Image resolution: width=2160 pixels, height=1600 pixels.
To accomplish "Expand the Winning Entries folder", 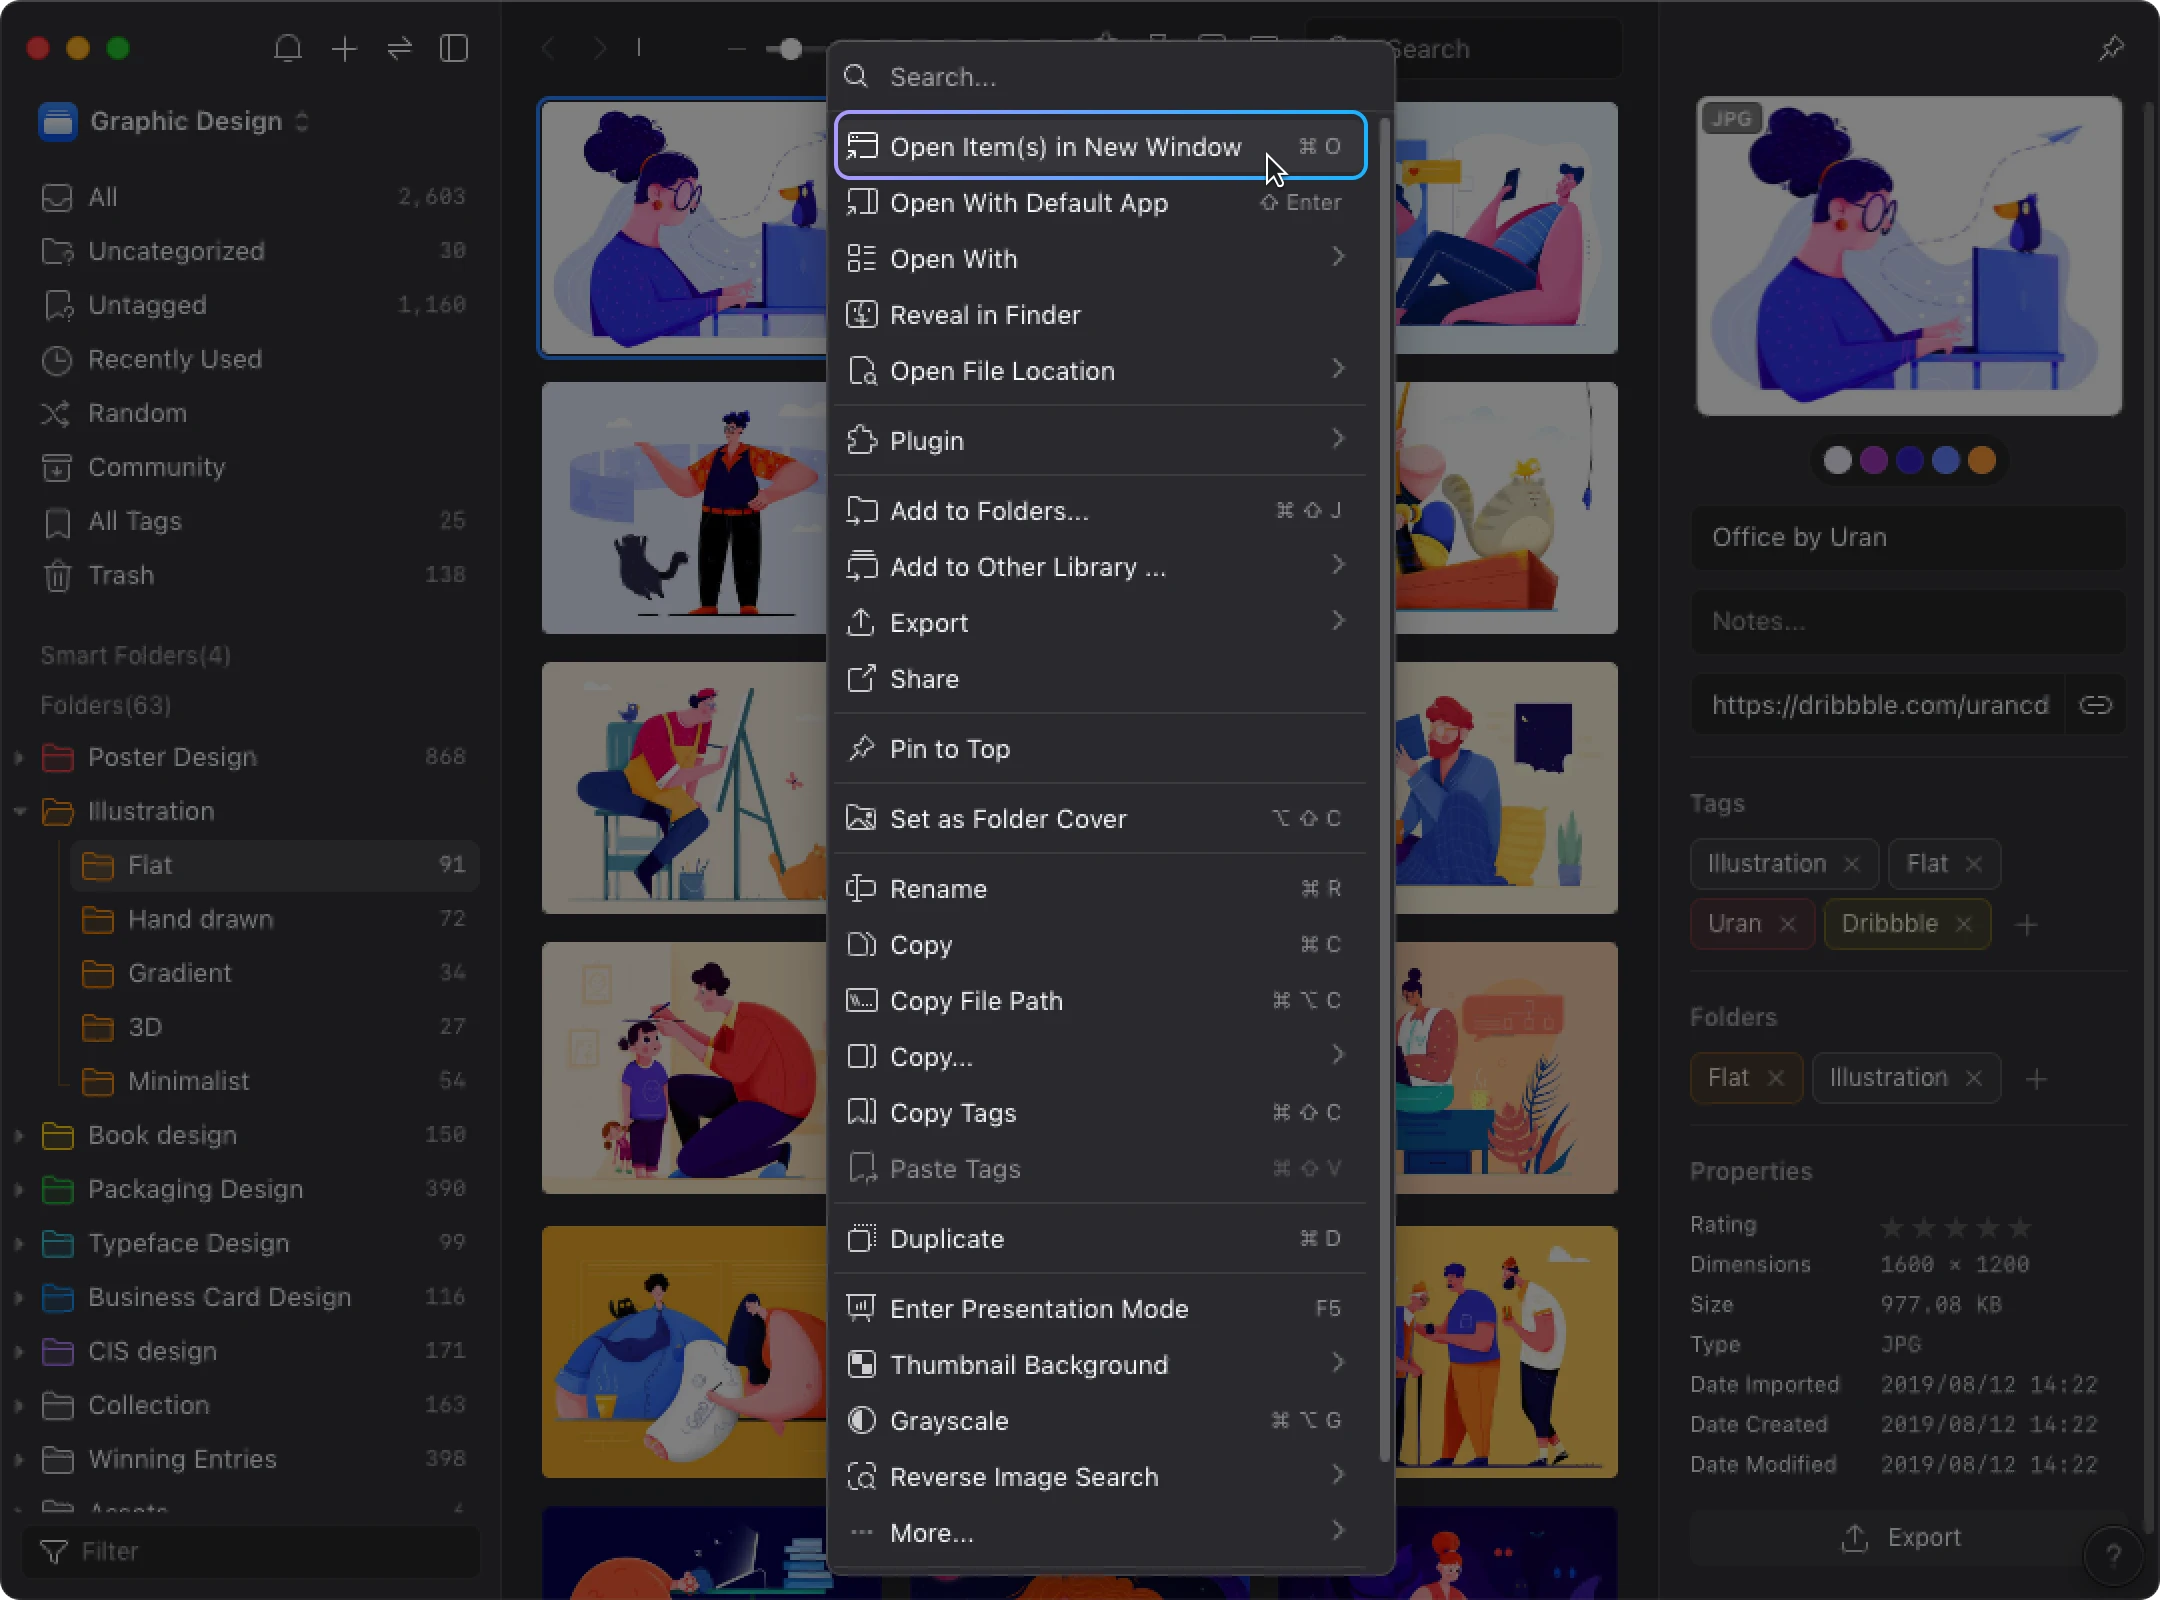I will (x=19, y=1459).
